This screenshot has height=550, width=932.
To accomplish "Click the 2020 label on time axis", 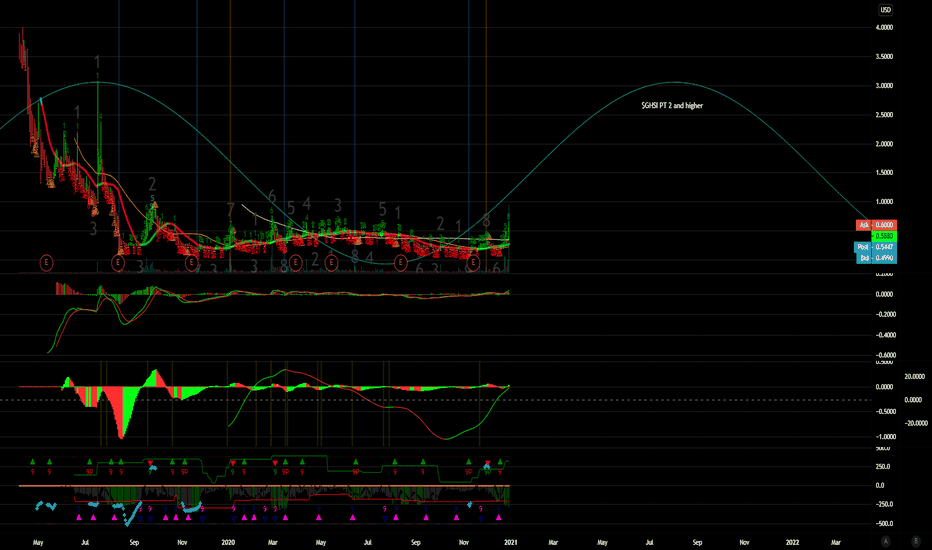I will point(228,542).
